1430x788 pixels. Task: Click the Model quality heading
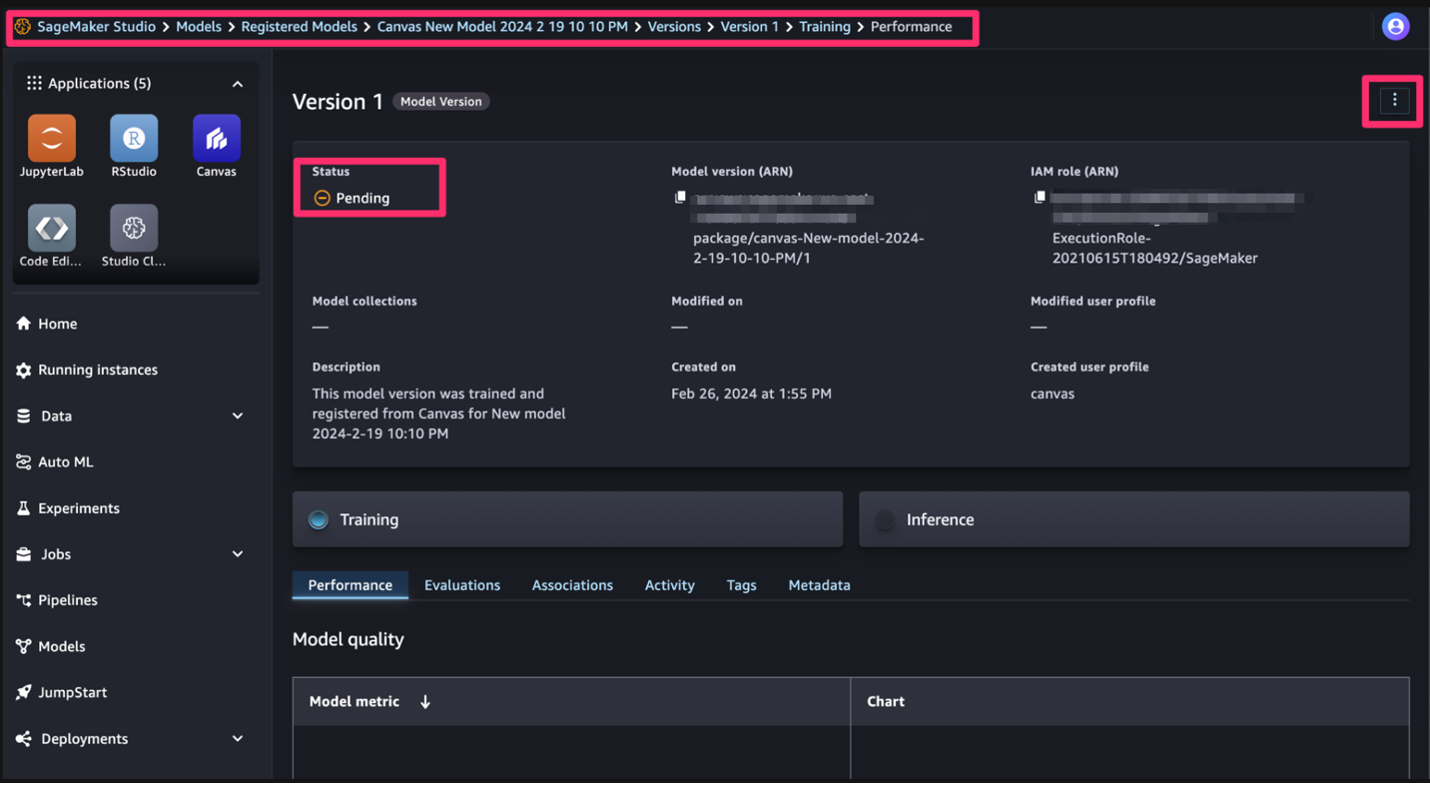pyautogui.click(x=348, y=640)
